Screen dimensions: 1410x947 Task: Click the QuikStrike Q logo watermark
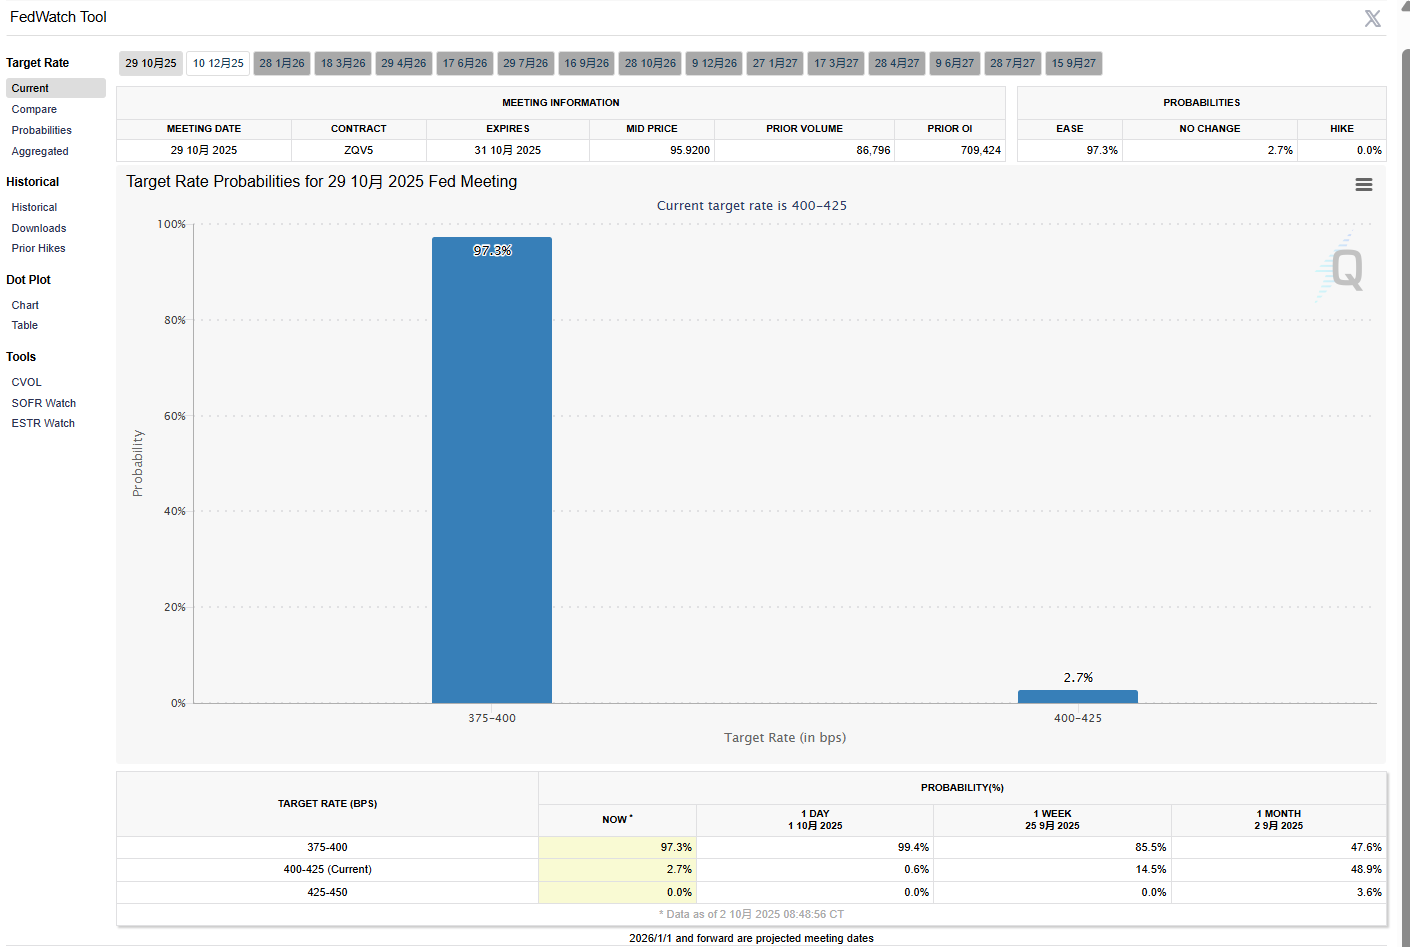pyautogui.click(x=1343, y=268)
